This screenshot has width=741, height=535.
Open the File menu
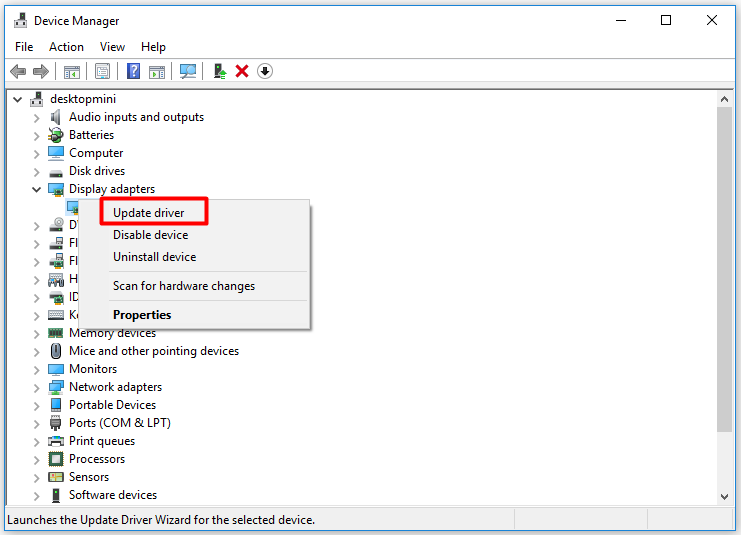(24, 47)
